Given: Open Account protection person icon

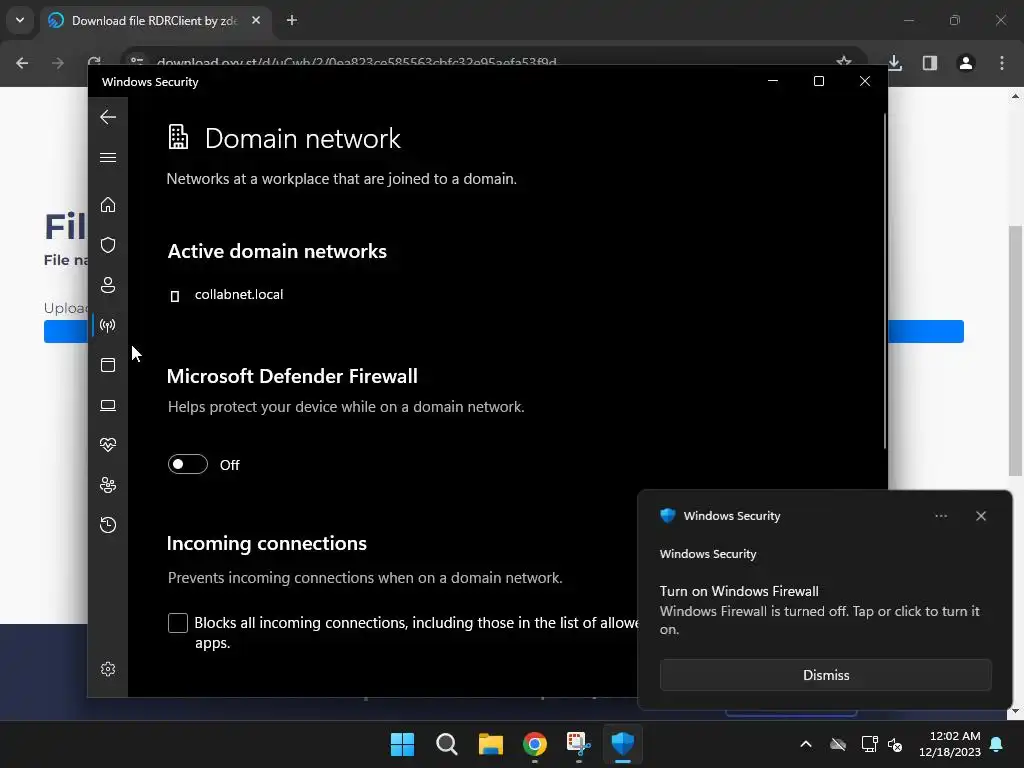Looking at the screenshot, I should point(108,285).
